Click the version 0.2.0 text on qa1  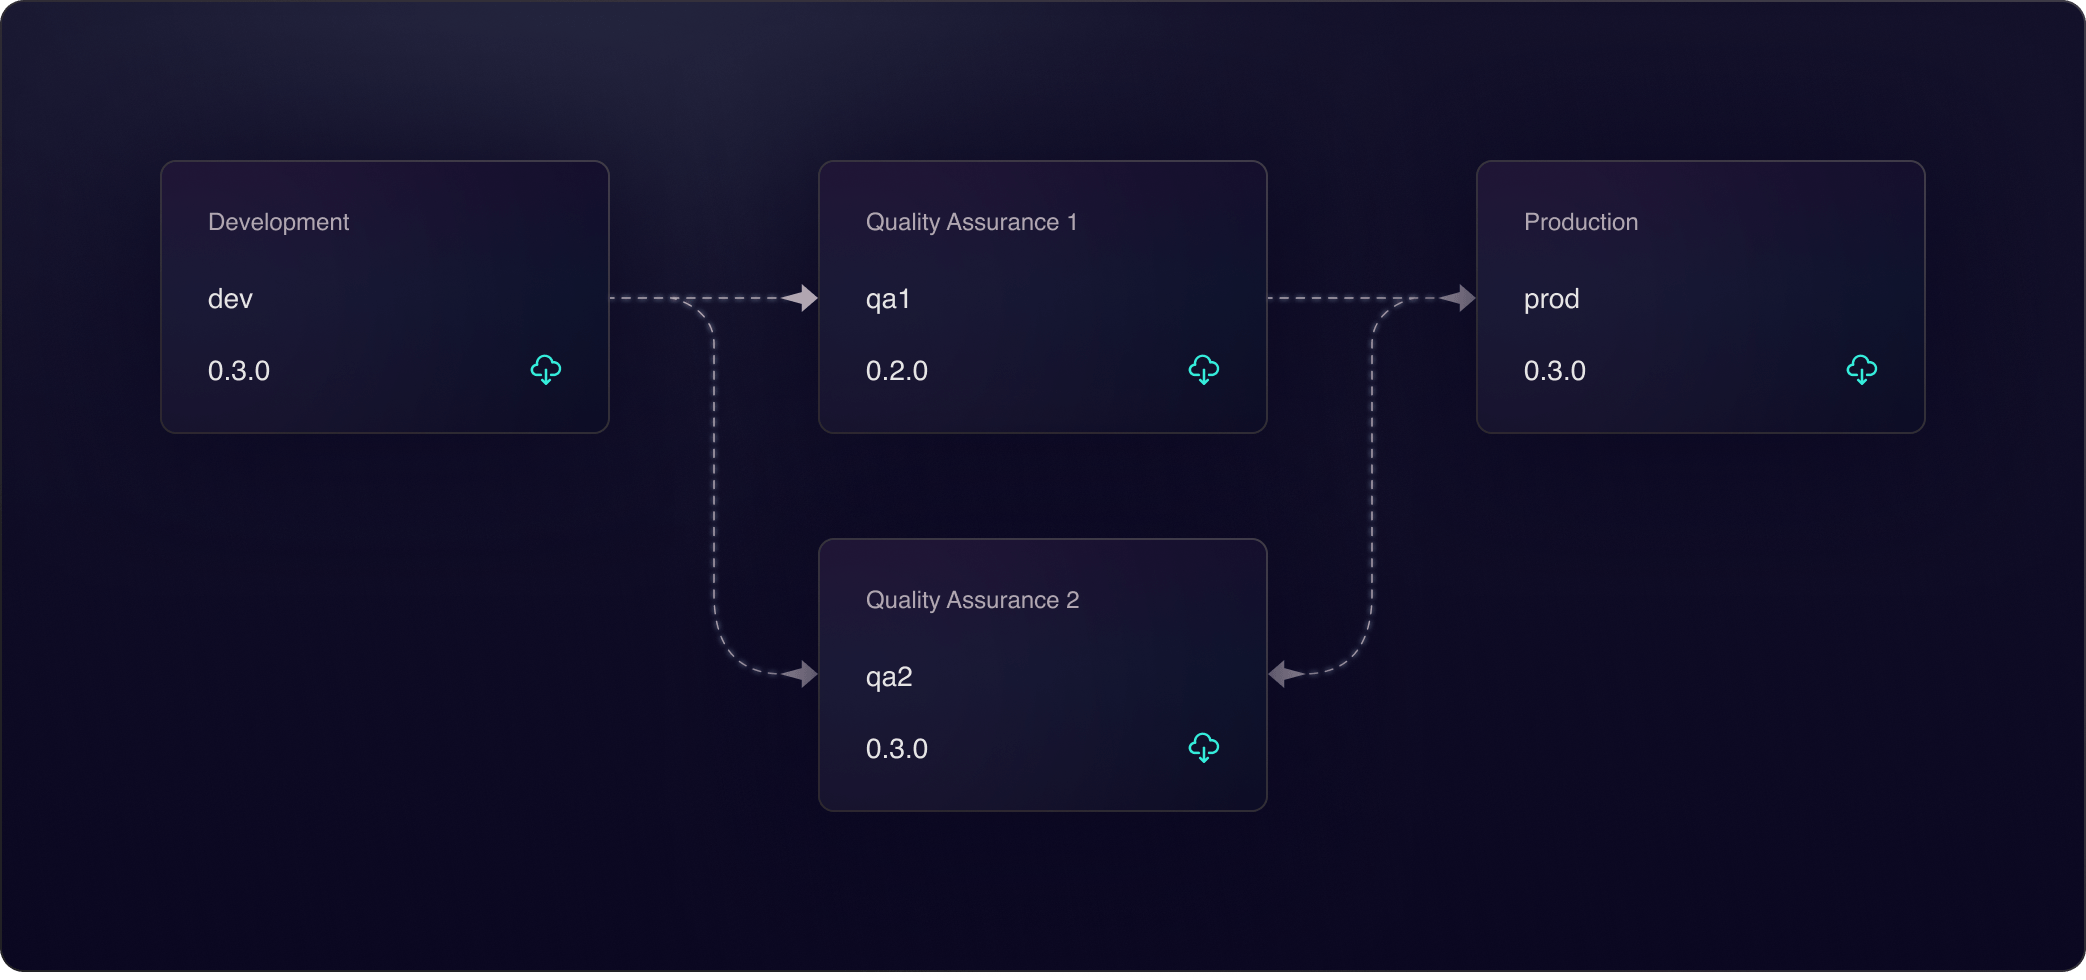[x=896, y=370]
